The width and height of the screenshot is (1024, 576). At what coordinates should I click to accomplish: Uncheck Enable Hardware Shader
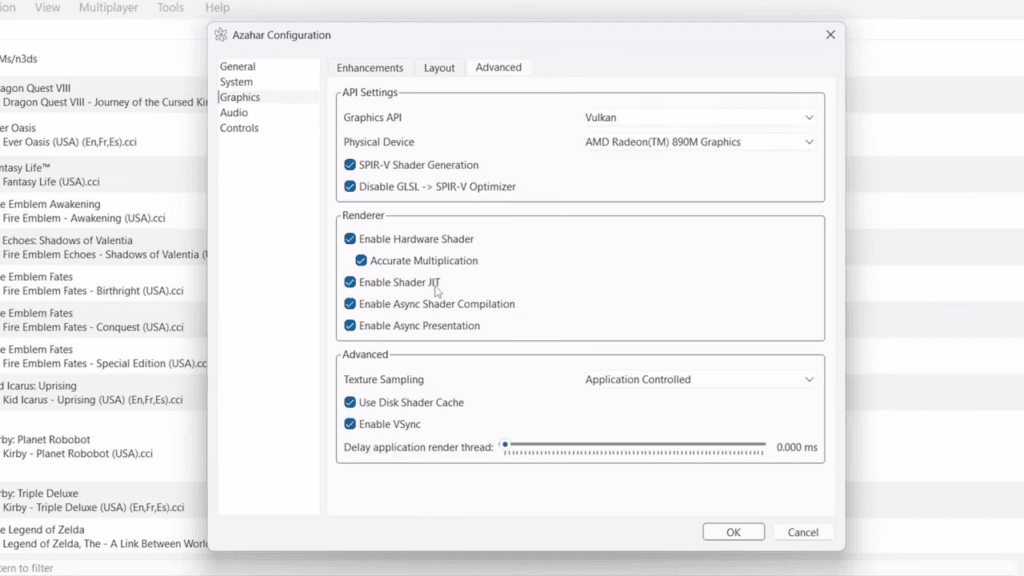click(x=350, y=239)
